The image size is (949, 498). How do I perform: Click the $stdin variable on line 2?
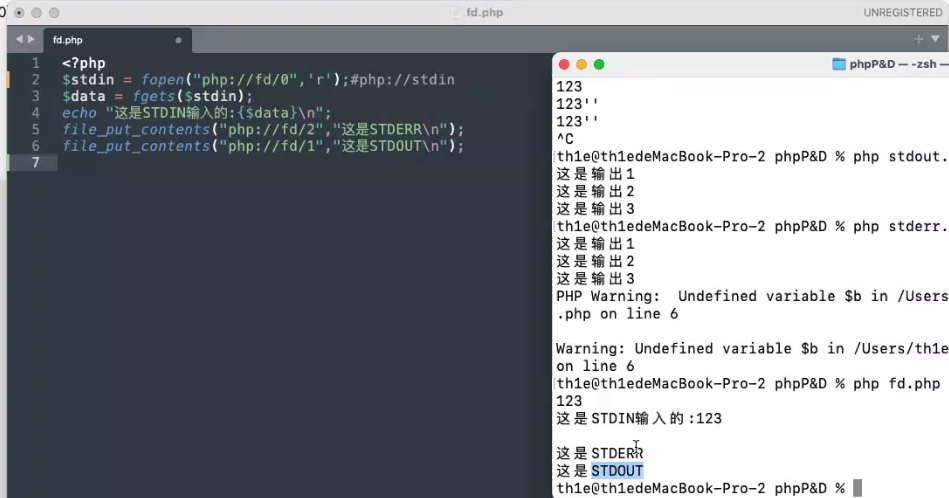coord(88,80)
